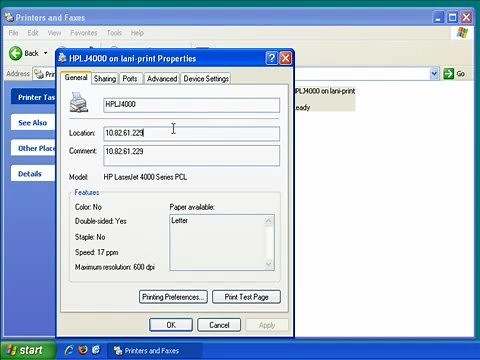
Task: Expand the Details panel
Action: (33, 173)
